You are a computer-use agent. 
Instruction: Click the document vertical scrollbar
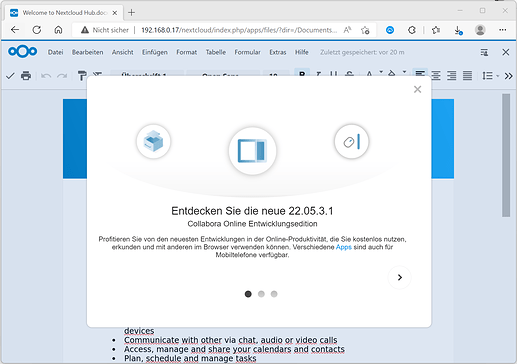(506, 155)
